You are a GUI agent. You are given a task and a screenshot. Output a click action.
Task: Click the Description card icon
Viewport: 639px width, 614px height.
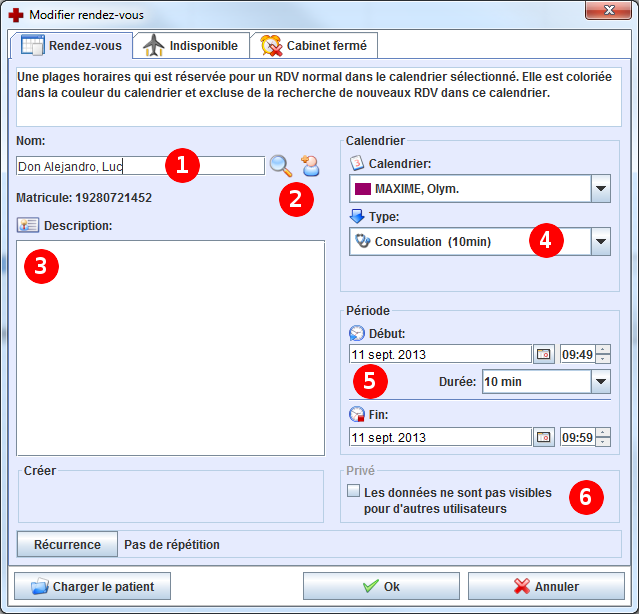point(27,225)
